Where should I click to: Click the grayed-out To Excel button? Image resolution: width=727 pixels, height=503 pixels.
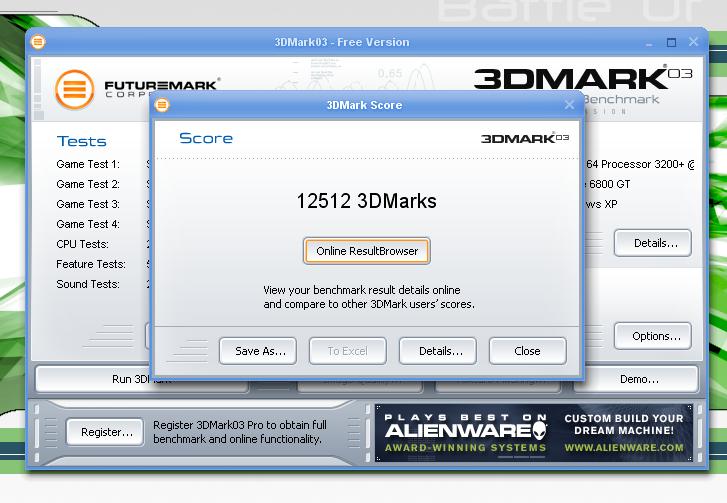[348, 351]
